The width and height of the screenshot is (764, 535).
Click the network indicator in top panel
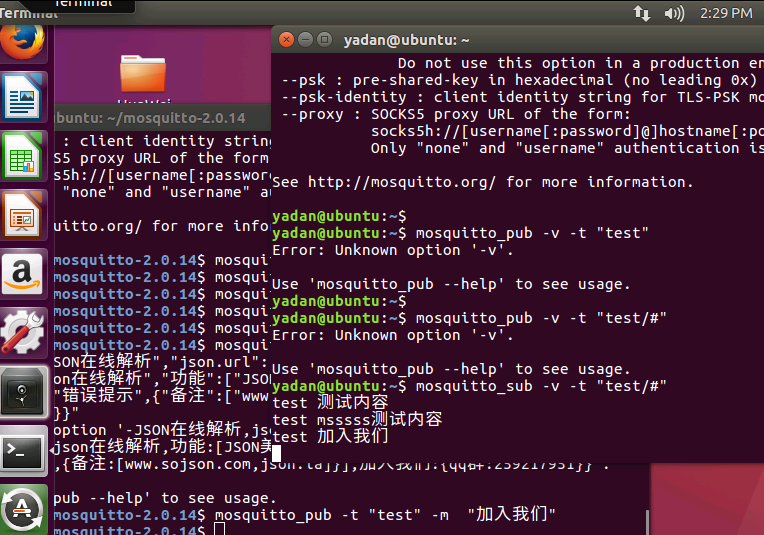coord(642,13)
